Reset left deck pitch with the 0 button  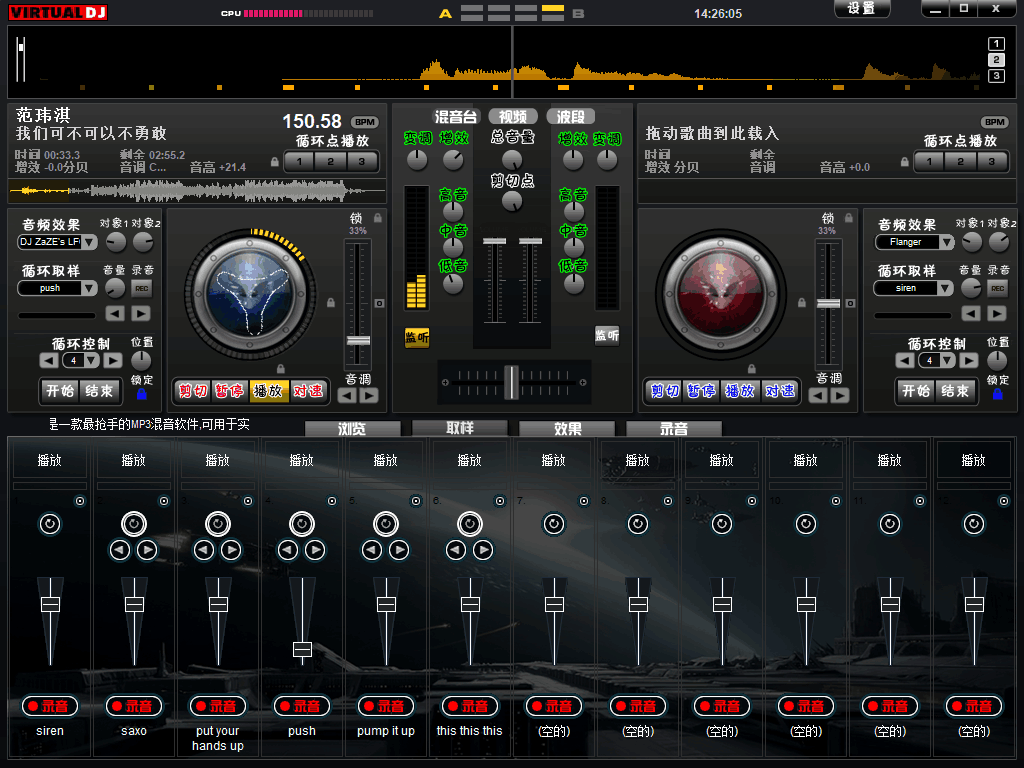[x=379, y=303]
